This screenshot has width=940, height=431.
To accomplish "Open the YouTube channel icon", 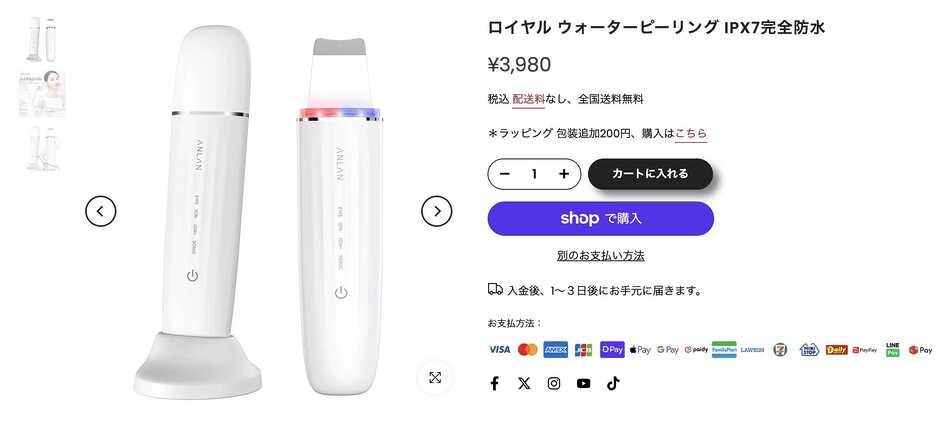I will coord(583,383).
